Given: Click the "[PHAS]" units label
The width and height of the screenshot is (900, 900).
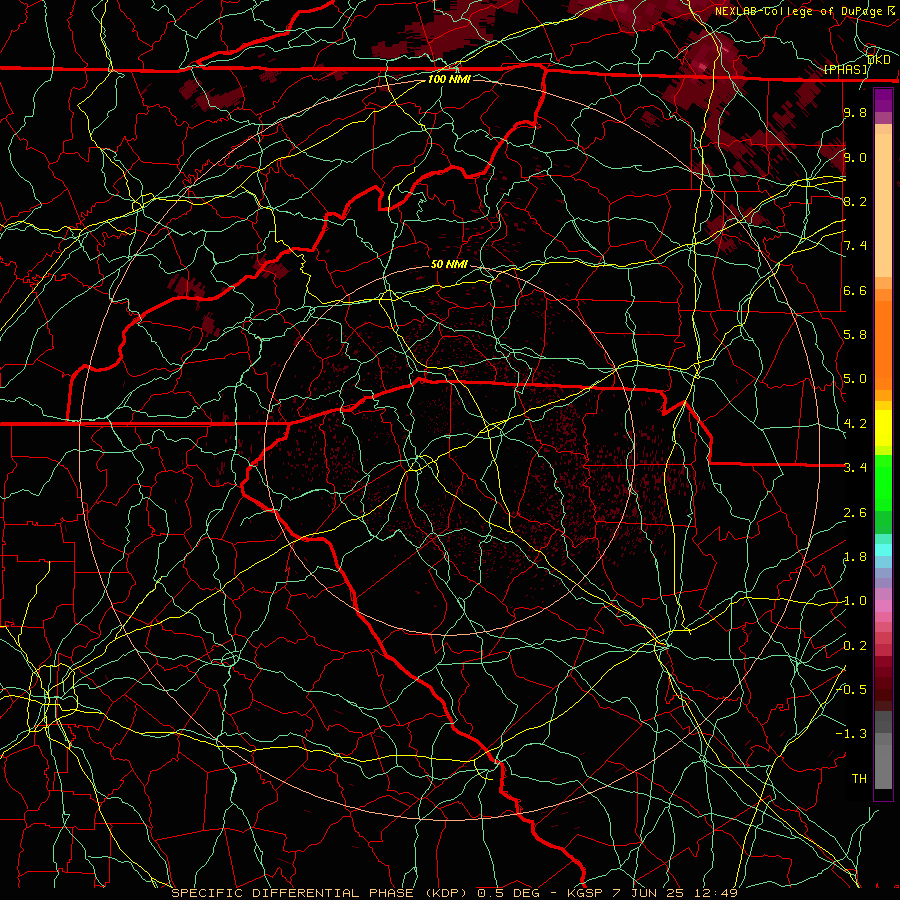Looking at the screenshot, I should coord(845,70).
